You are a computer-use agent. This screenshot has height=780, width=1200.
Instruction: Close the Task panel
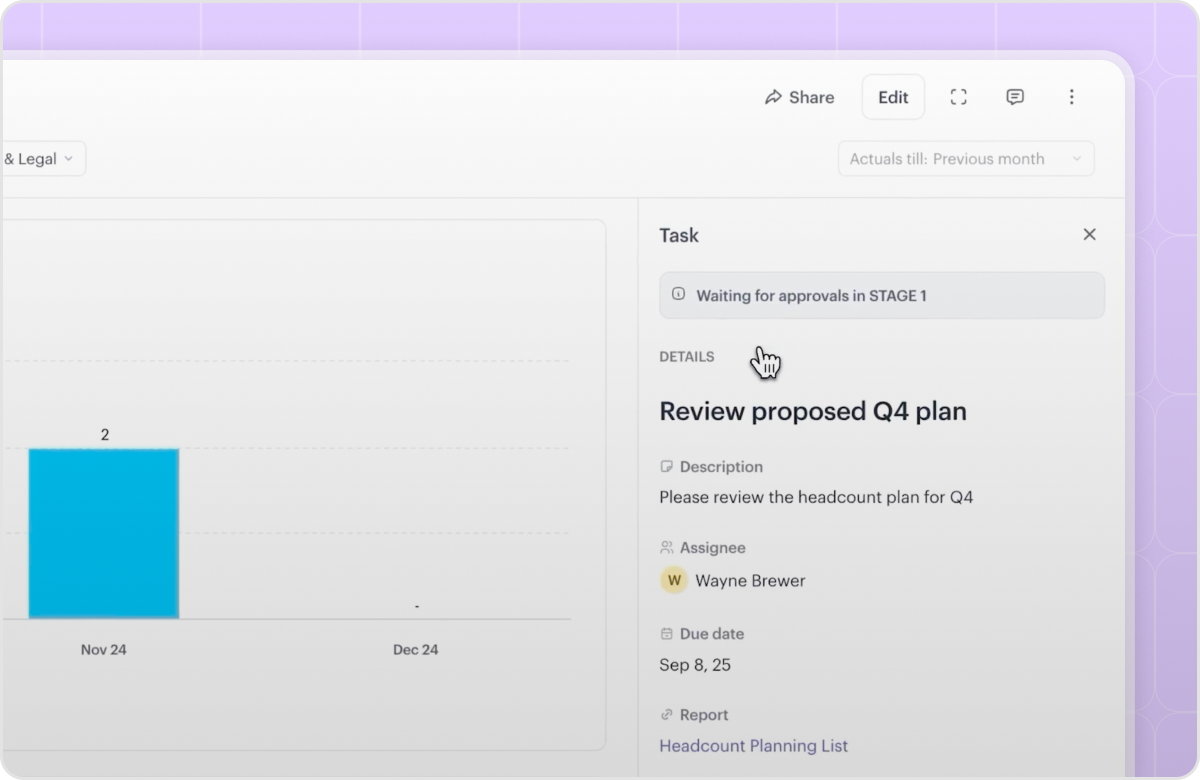[1089, 234]
